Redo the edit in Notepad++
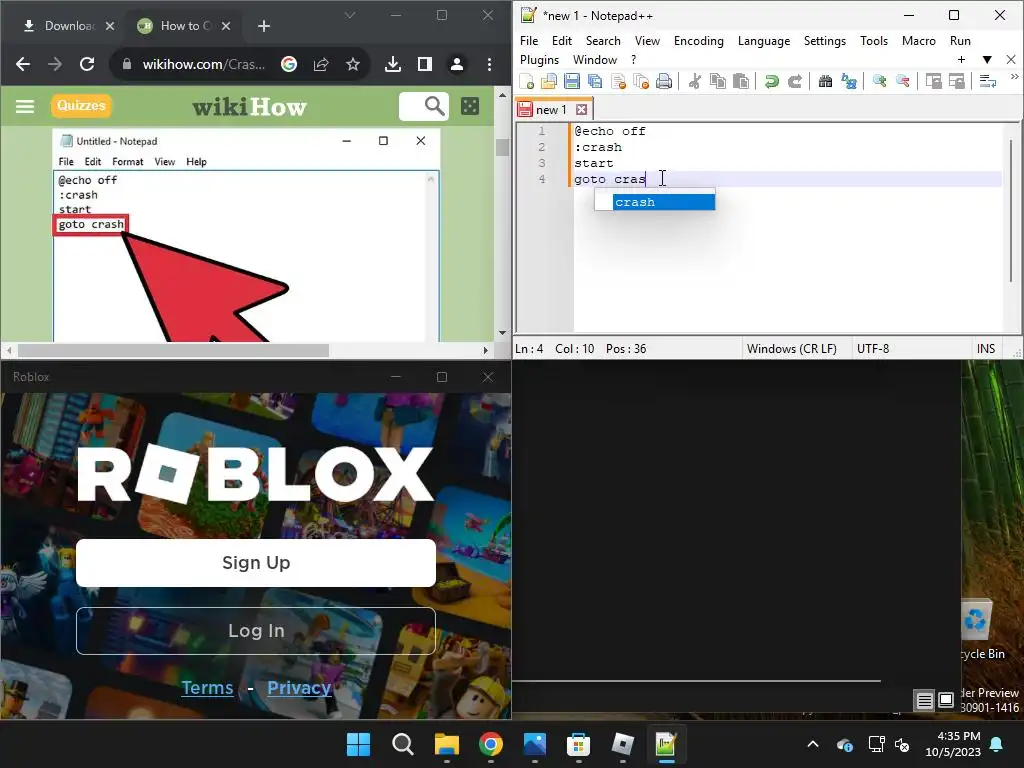1024x768 pixels. coord(795,82)
